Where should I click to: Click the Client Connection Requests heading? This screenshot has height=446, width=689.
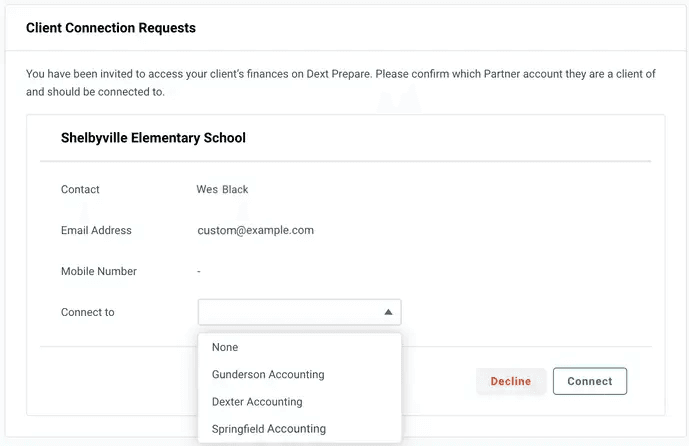[x=111, y=28]
